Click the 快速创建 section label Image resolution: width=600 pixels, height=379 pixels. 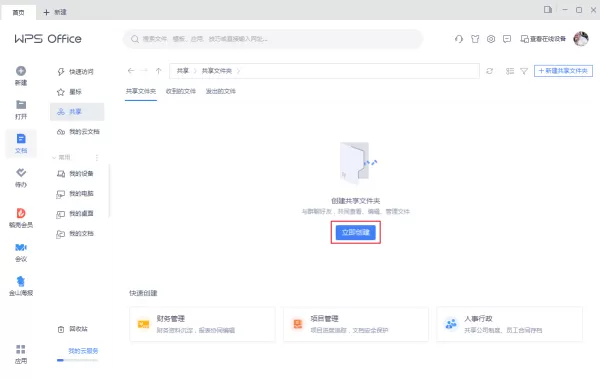click(143, 293)
